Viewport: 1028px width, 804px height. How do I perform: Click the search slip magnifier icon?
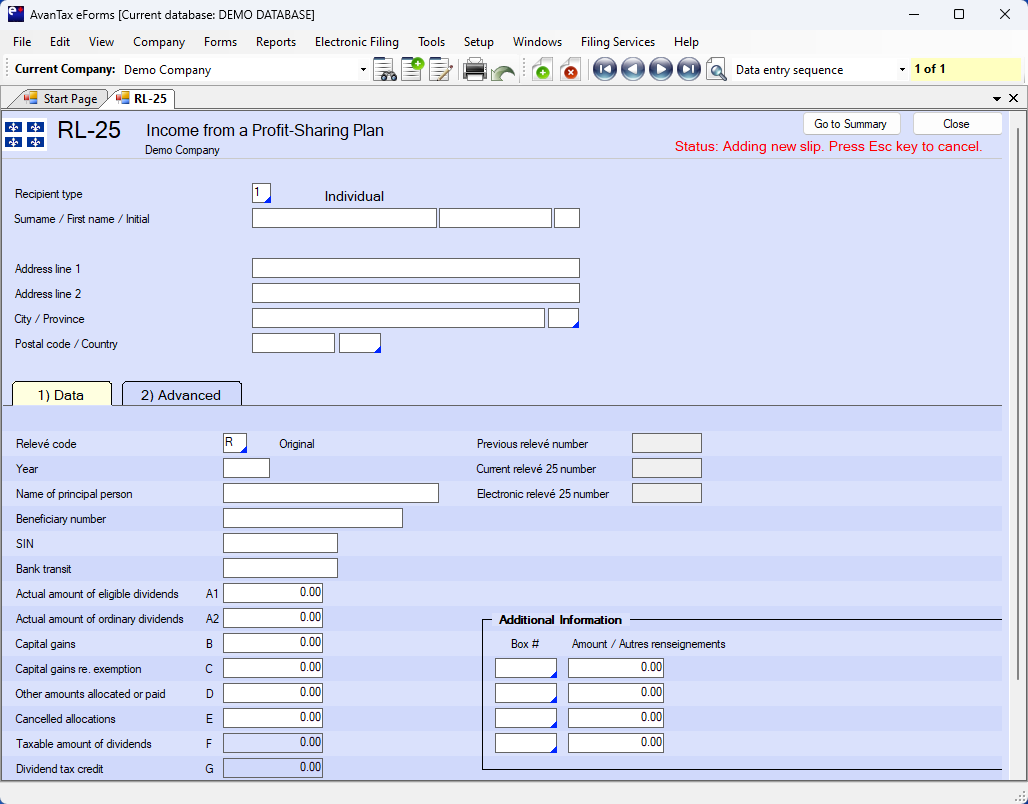716,70
